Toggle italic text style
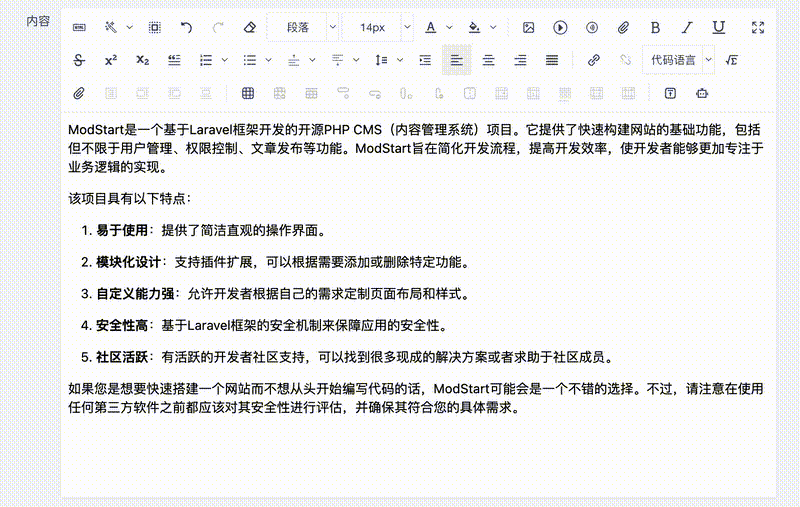800x507 pixels. click(x=687, y=27)
